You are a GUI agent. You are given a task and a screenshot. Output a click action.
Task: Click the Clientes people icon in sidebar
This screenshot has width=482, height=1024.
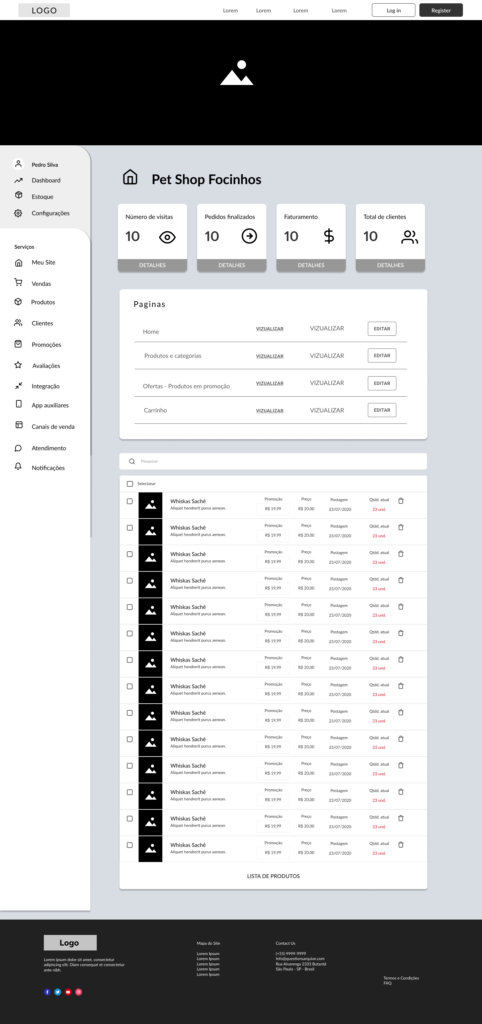tap(18, 323)
